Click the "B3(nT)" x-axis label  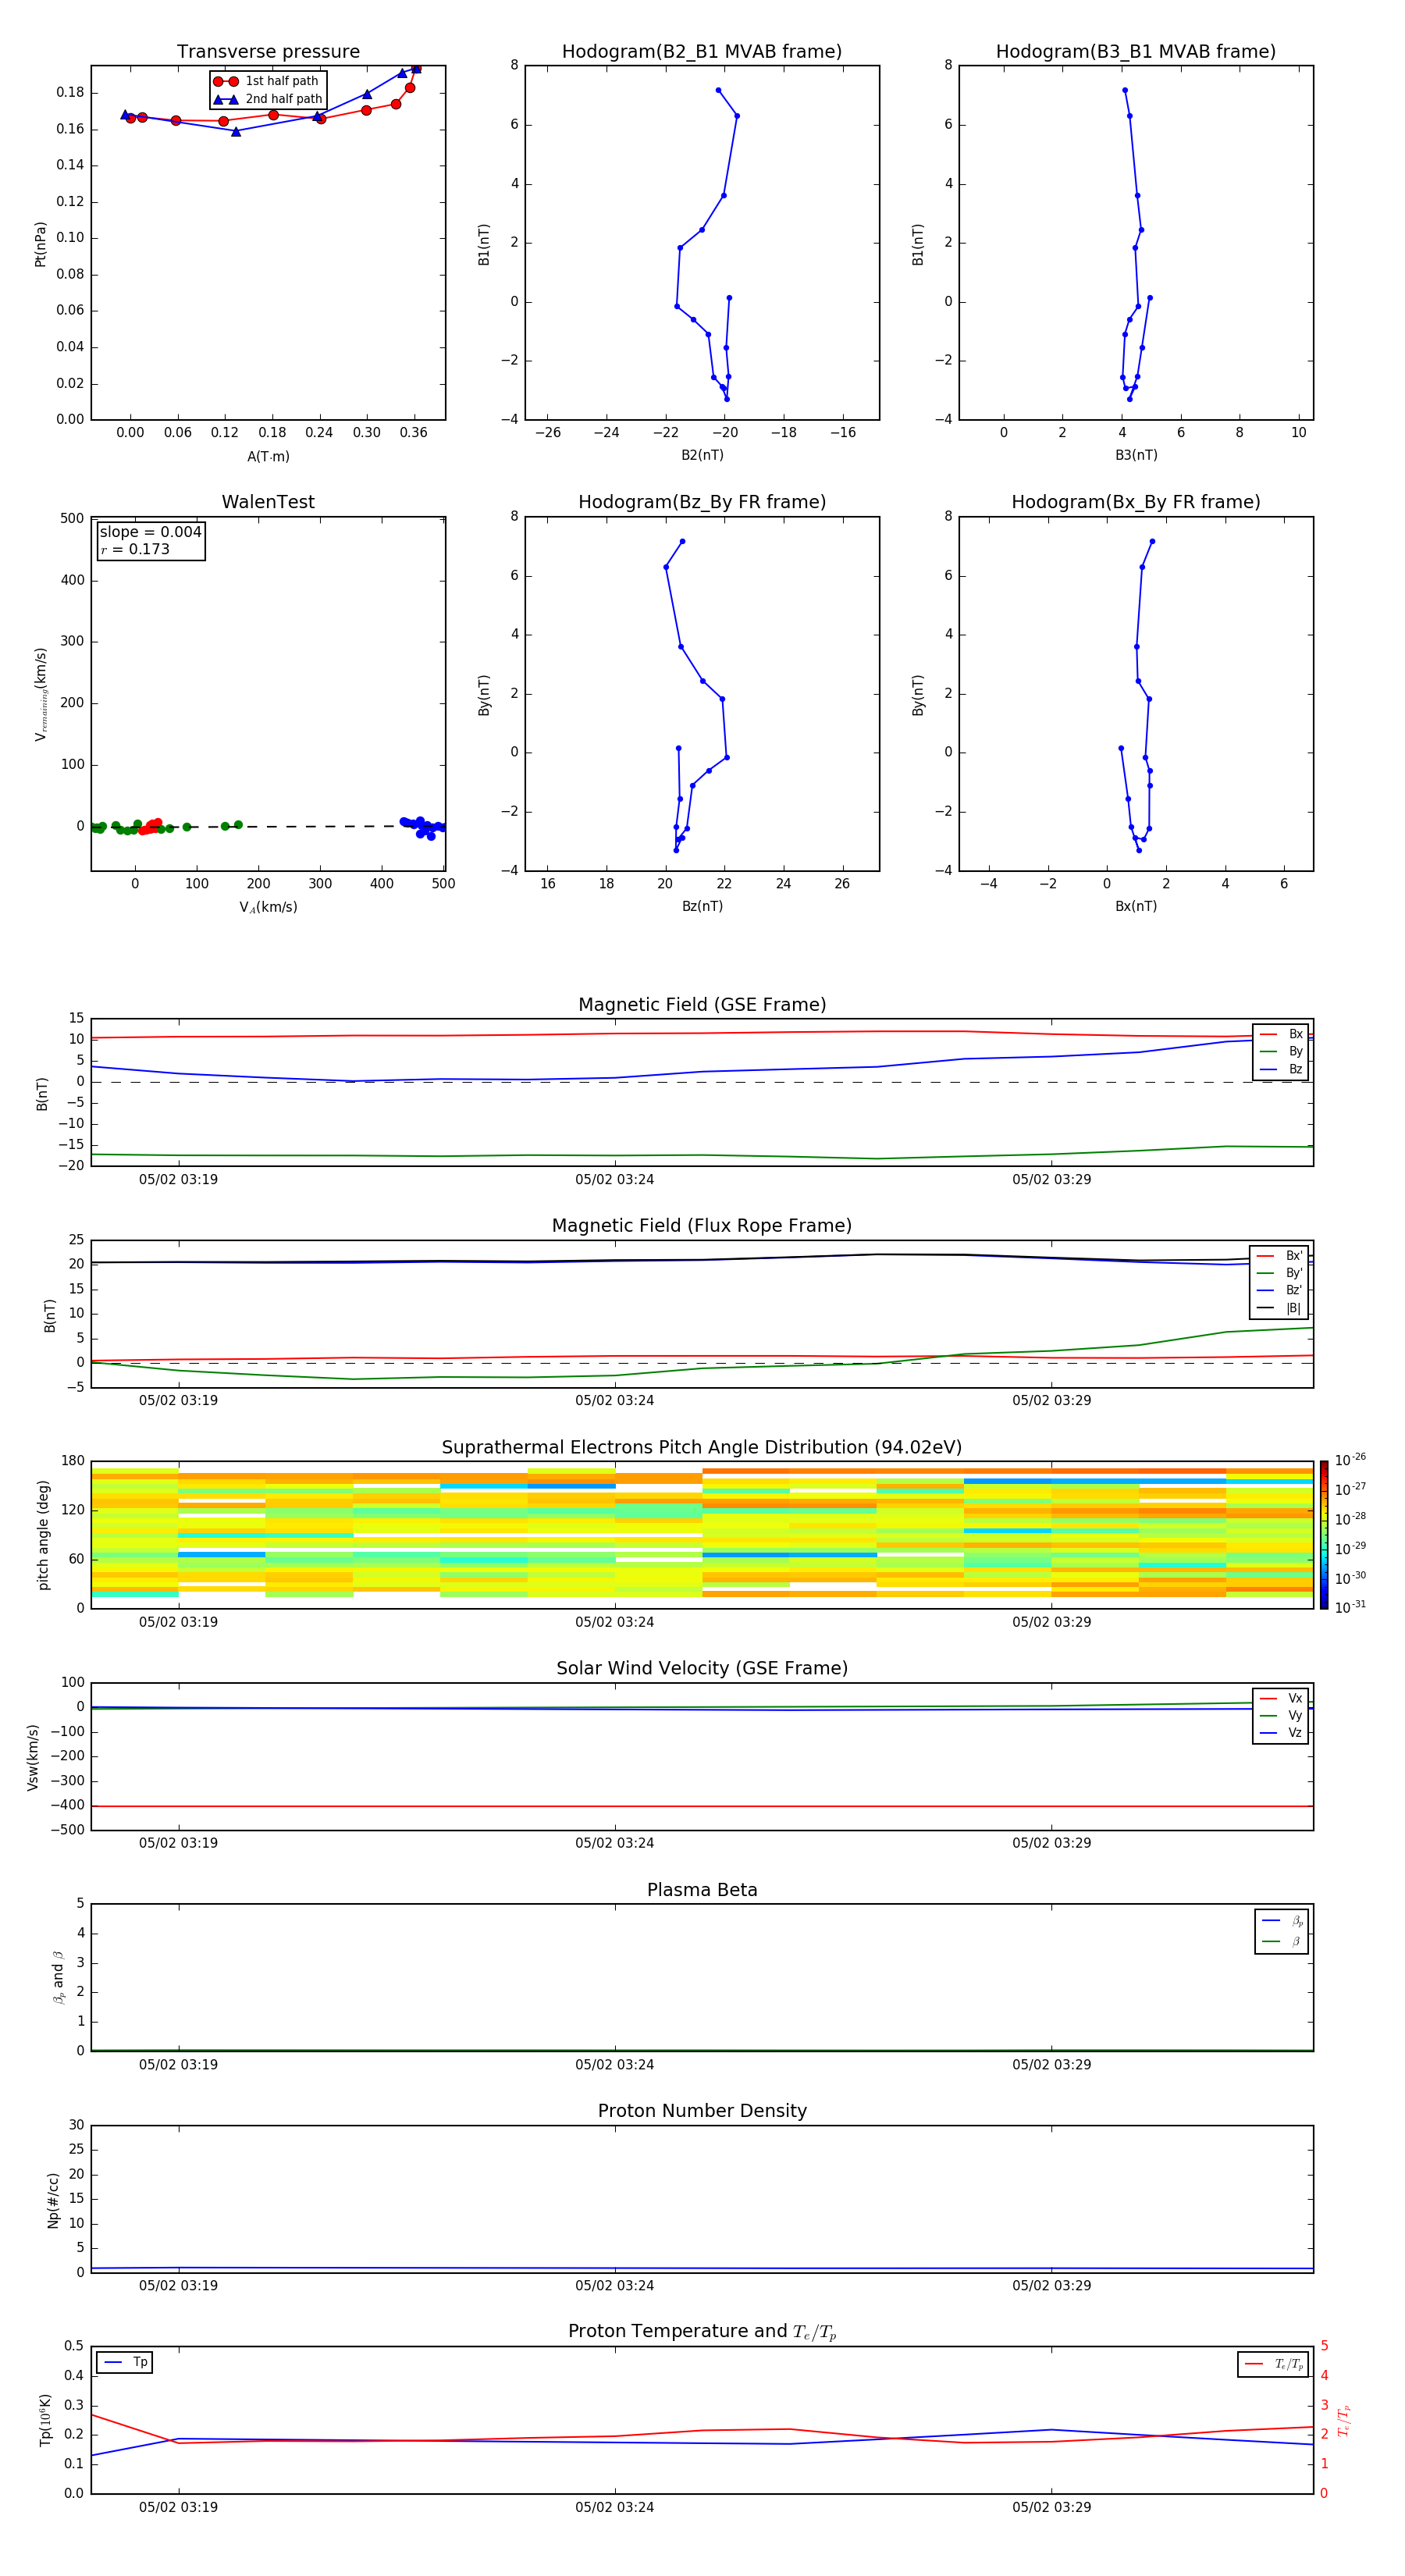[x=1136, y=455]
